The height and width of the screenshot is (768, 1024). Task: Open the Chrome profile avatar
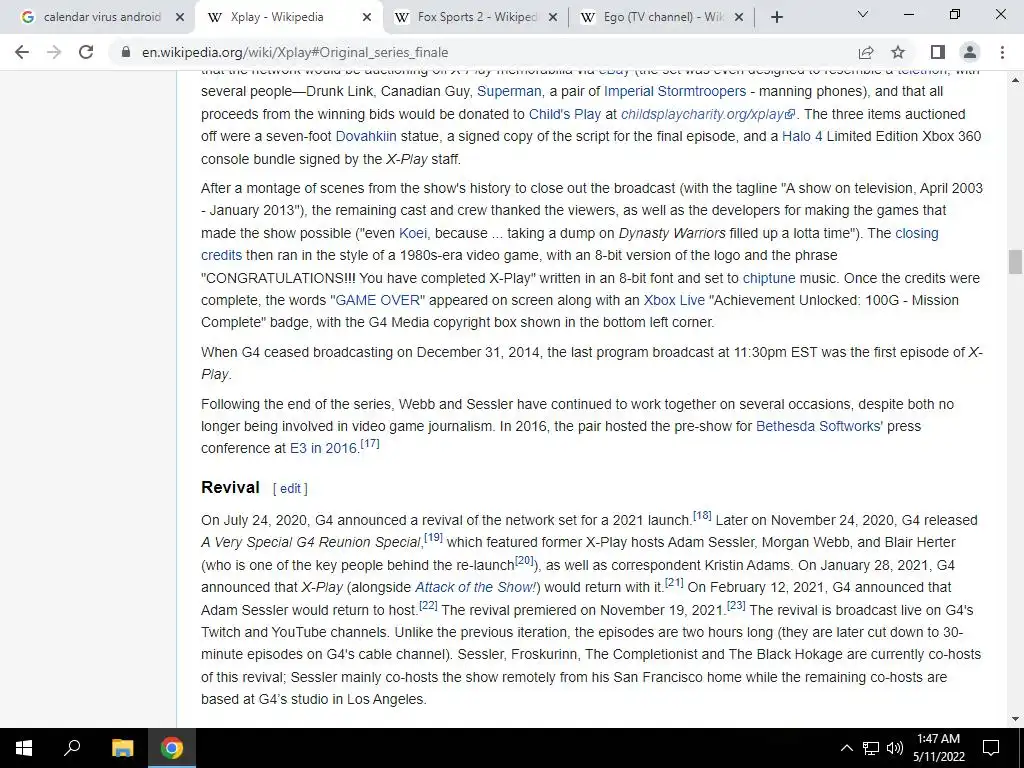click(970, 52)
